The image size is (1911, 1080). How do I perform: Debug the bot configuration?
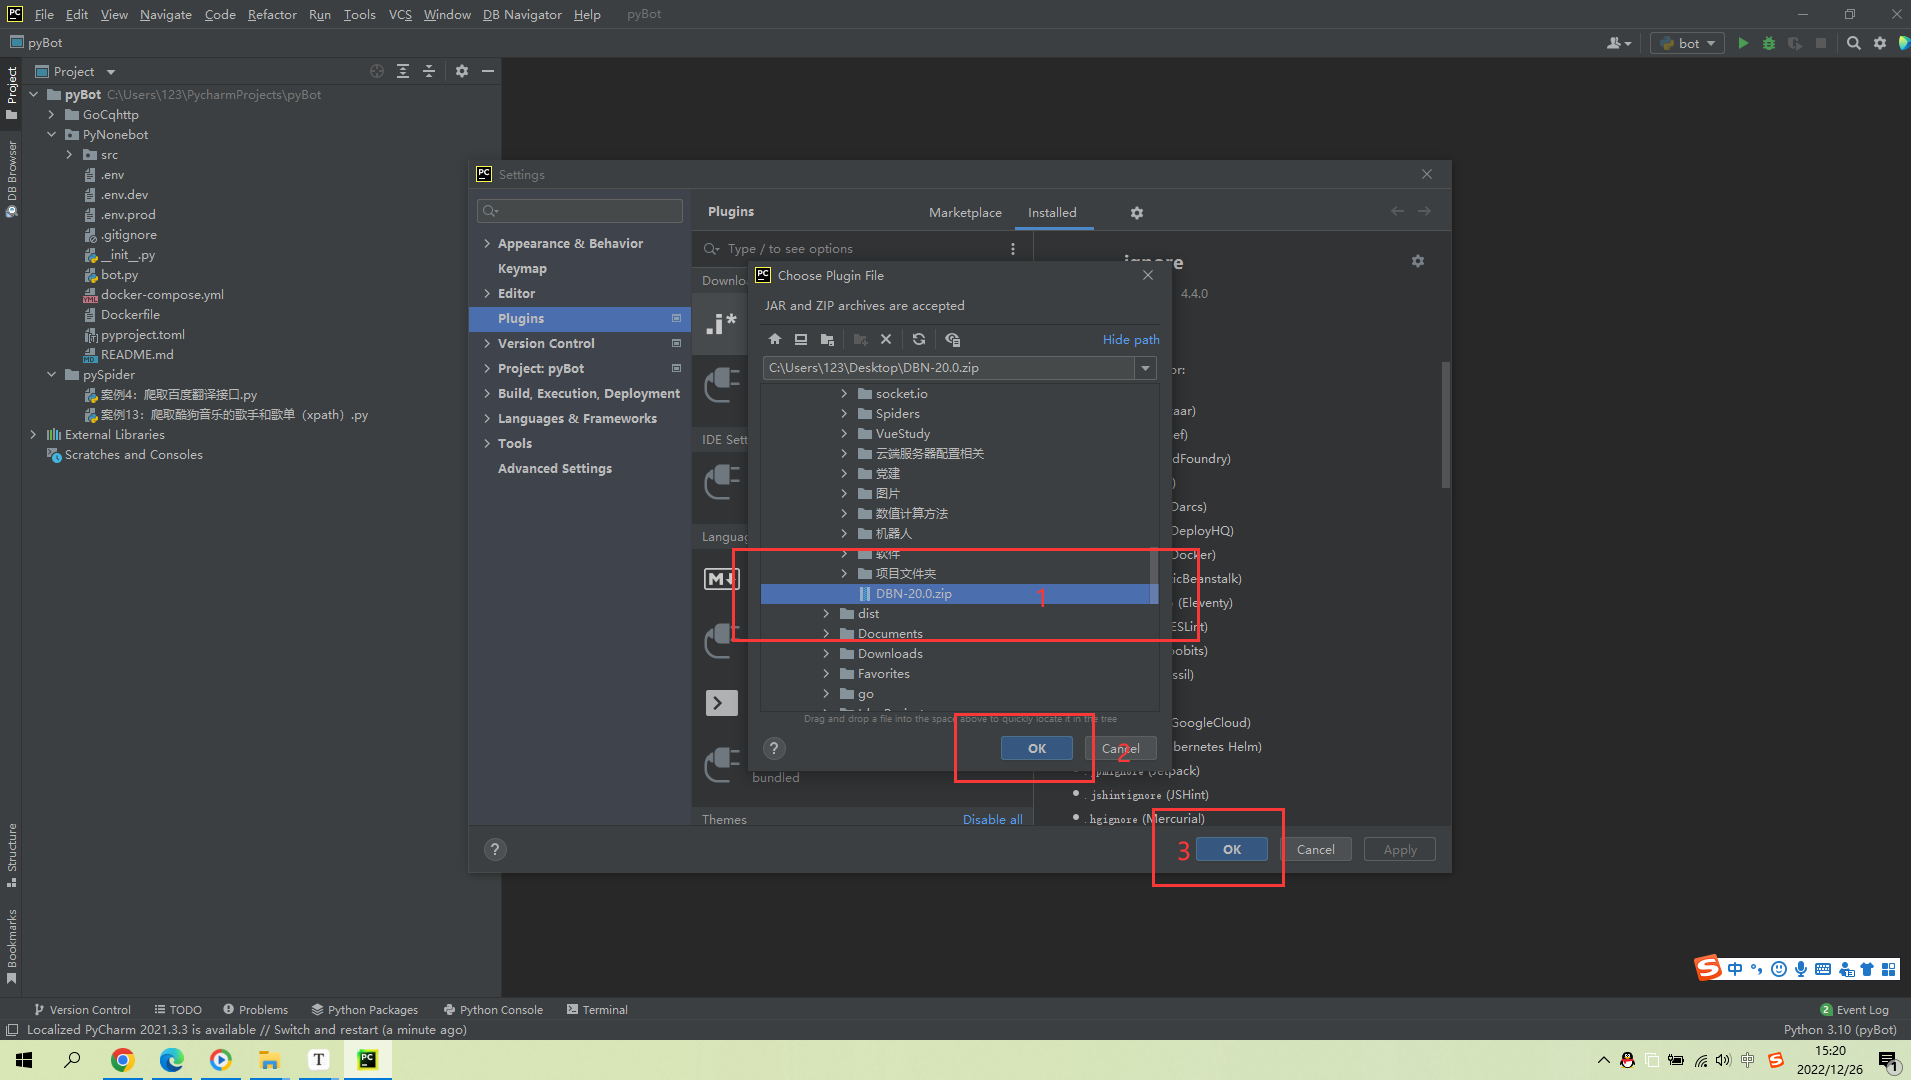[x=1769, y=43]
